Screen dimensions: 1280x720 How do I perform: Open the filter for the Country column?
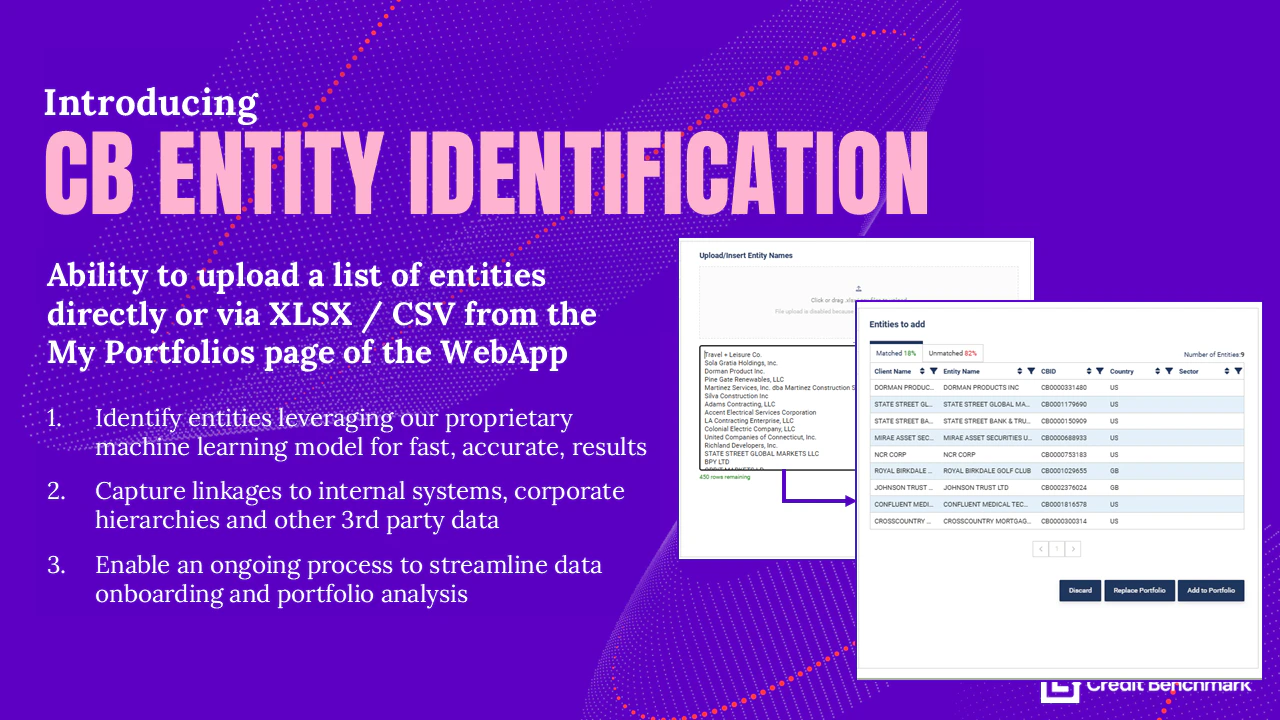click(1169, 371)
